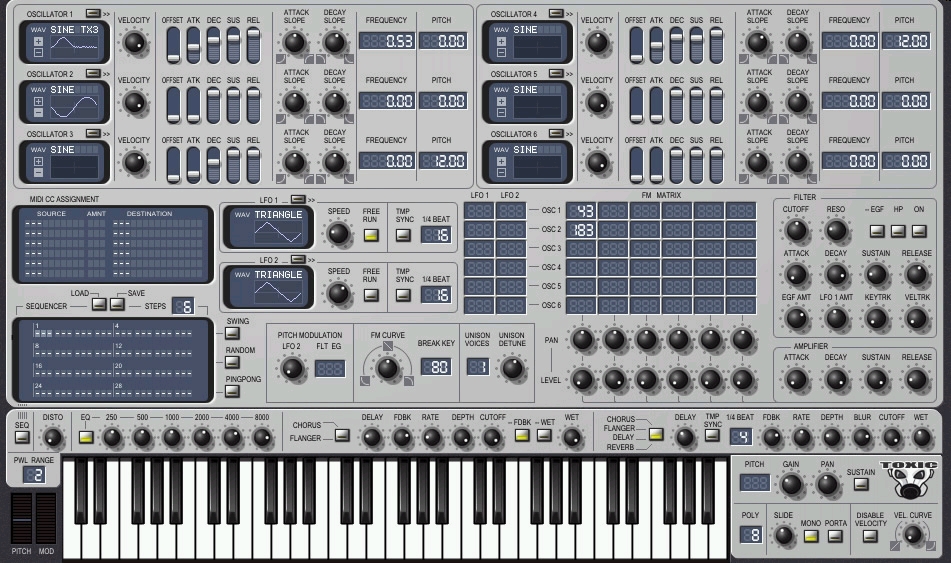Enable the MONO mode button
The width and height of the screenshot is (951, 563).
coord(811,536)
